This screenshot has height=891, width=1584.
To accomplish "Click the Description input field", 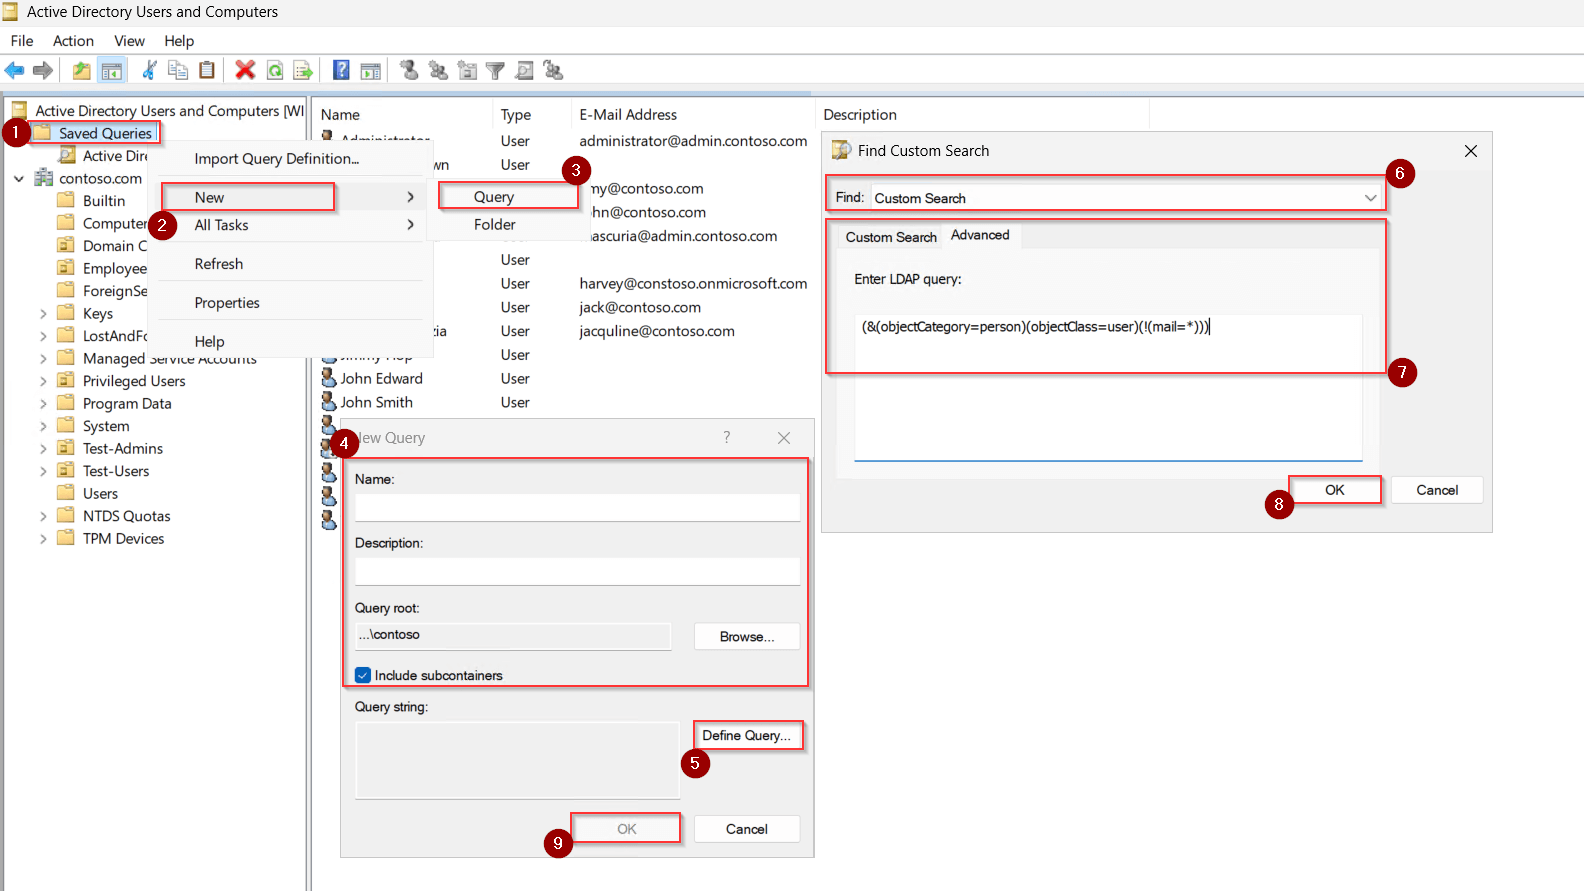I will tap(577, 571).
